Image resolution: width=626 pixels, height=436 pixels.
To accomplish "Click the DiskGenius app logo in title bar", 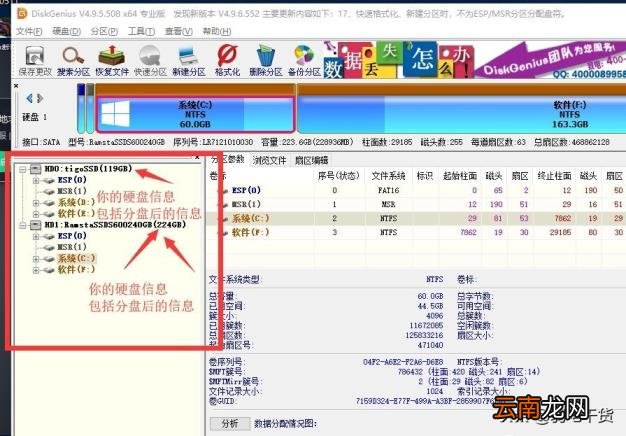I will (22, 14).
